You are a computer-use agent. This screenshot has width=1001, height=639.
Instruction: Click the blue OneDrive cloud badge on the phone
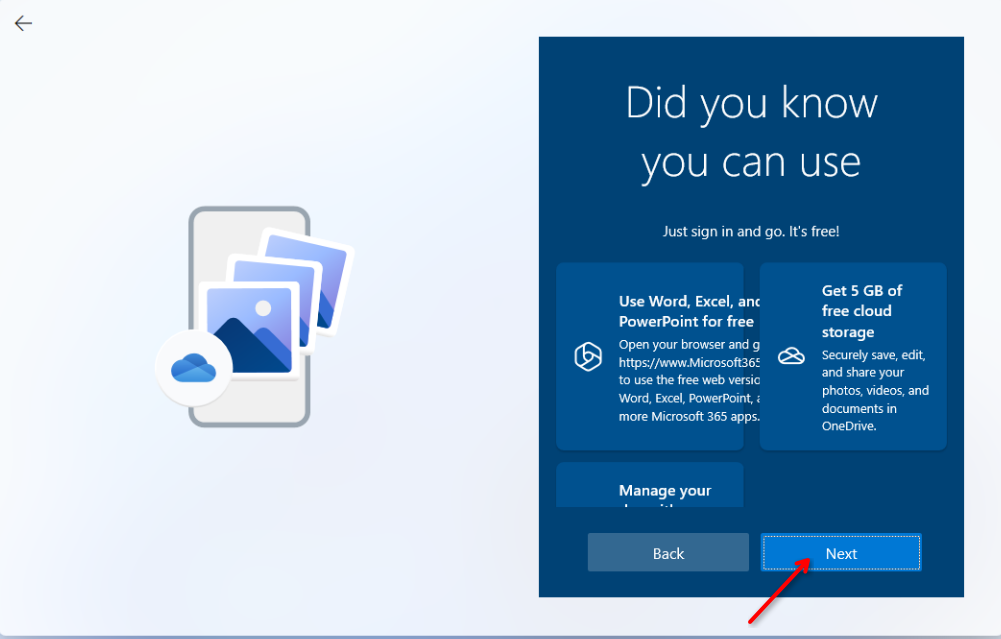(193, 368)
